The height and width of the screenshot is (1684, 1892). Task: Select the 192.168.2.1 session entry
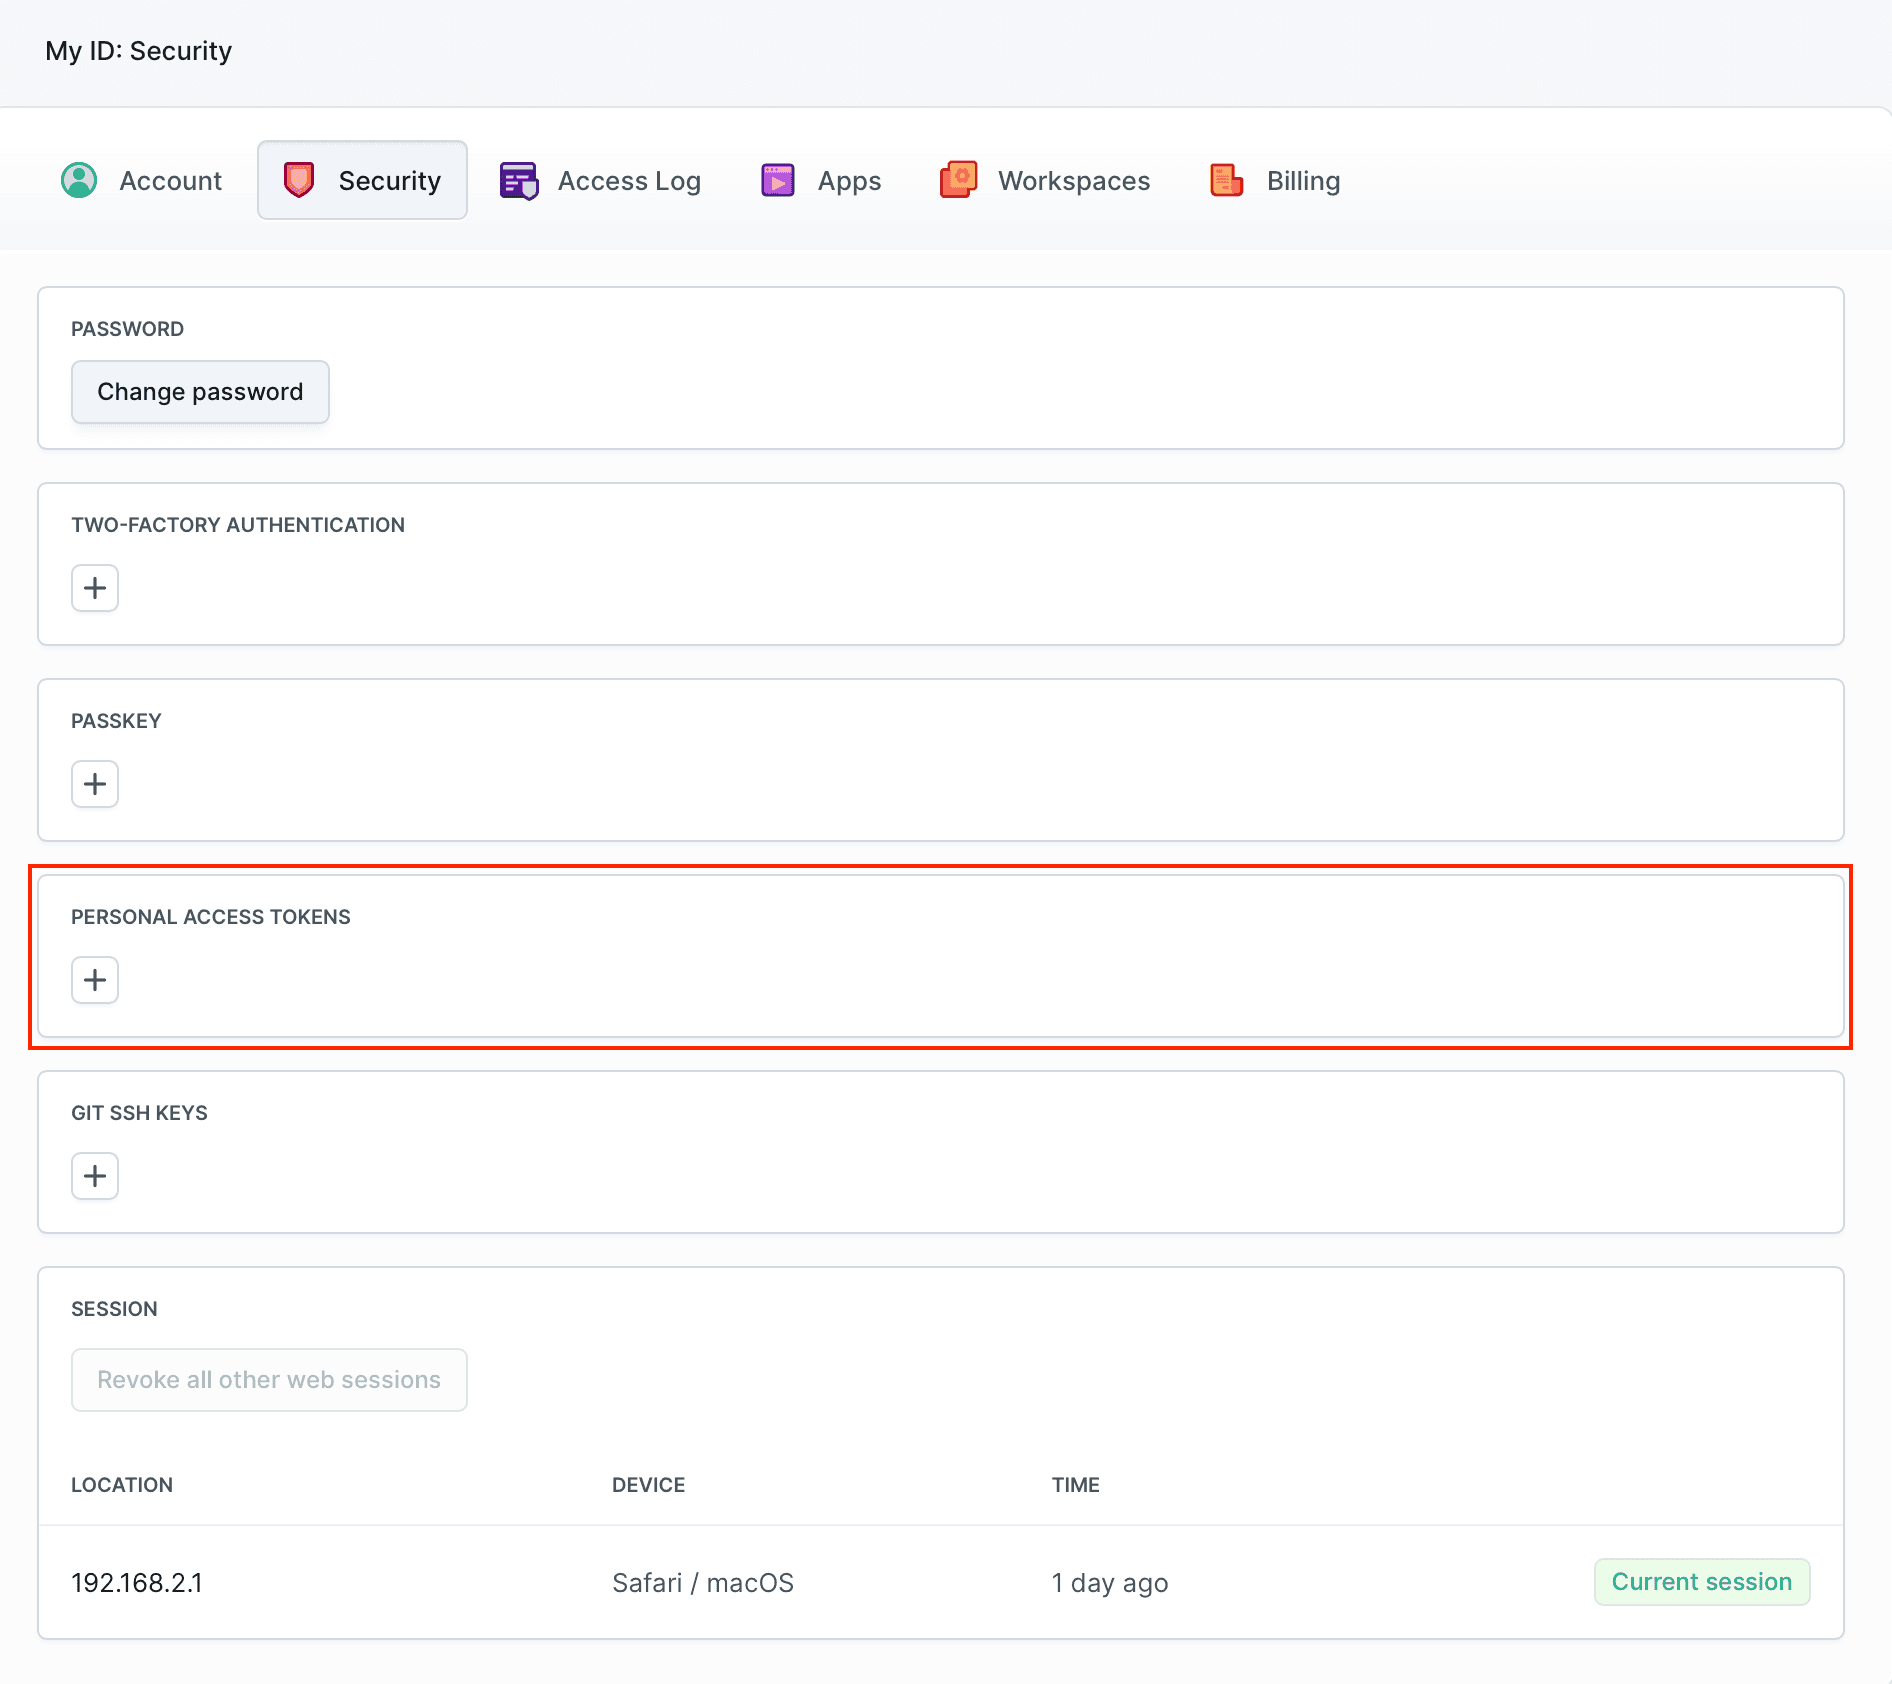137,1582
